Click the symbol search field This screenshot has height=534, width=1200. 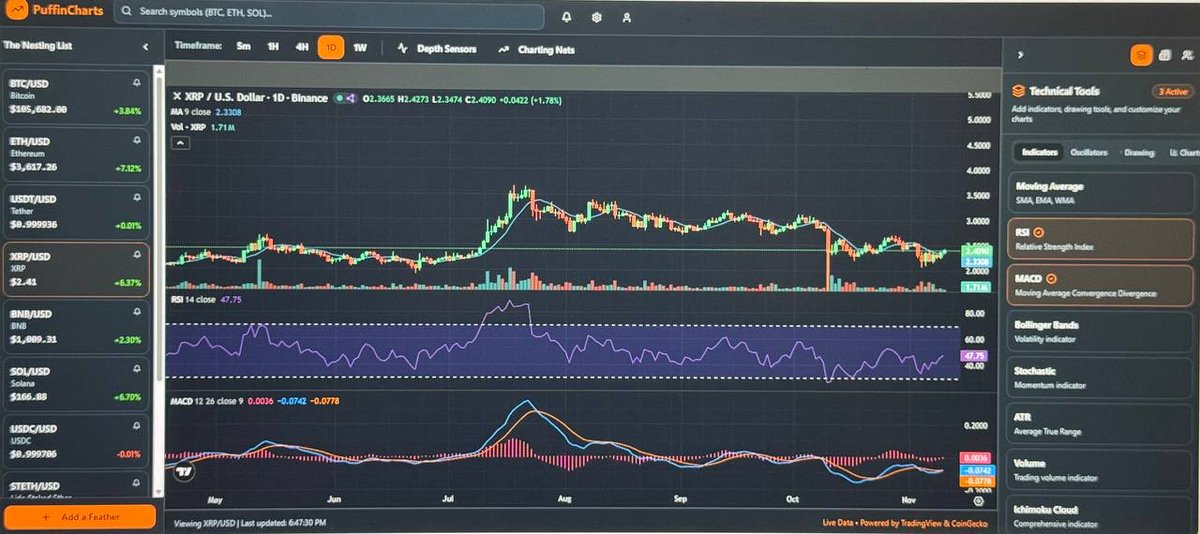[x=330, y=16]
